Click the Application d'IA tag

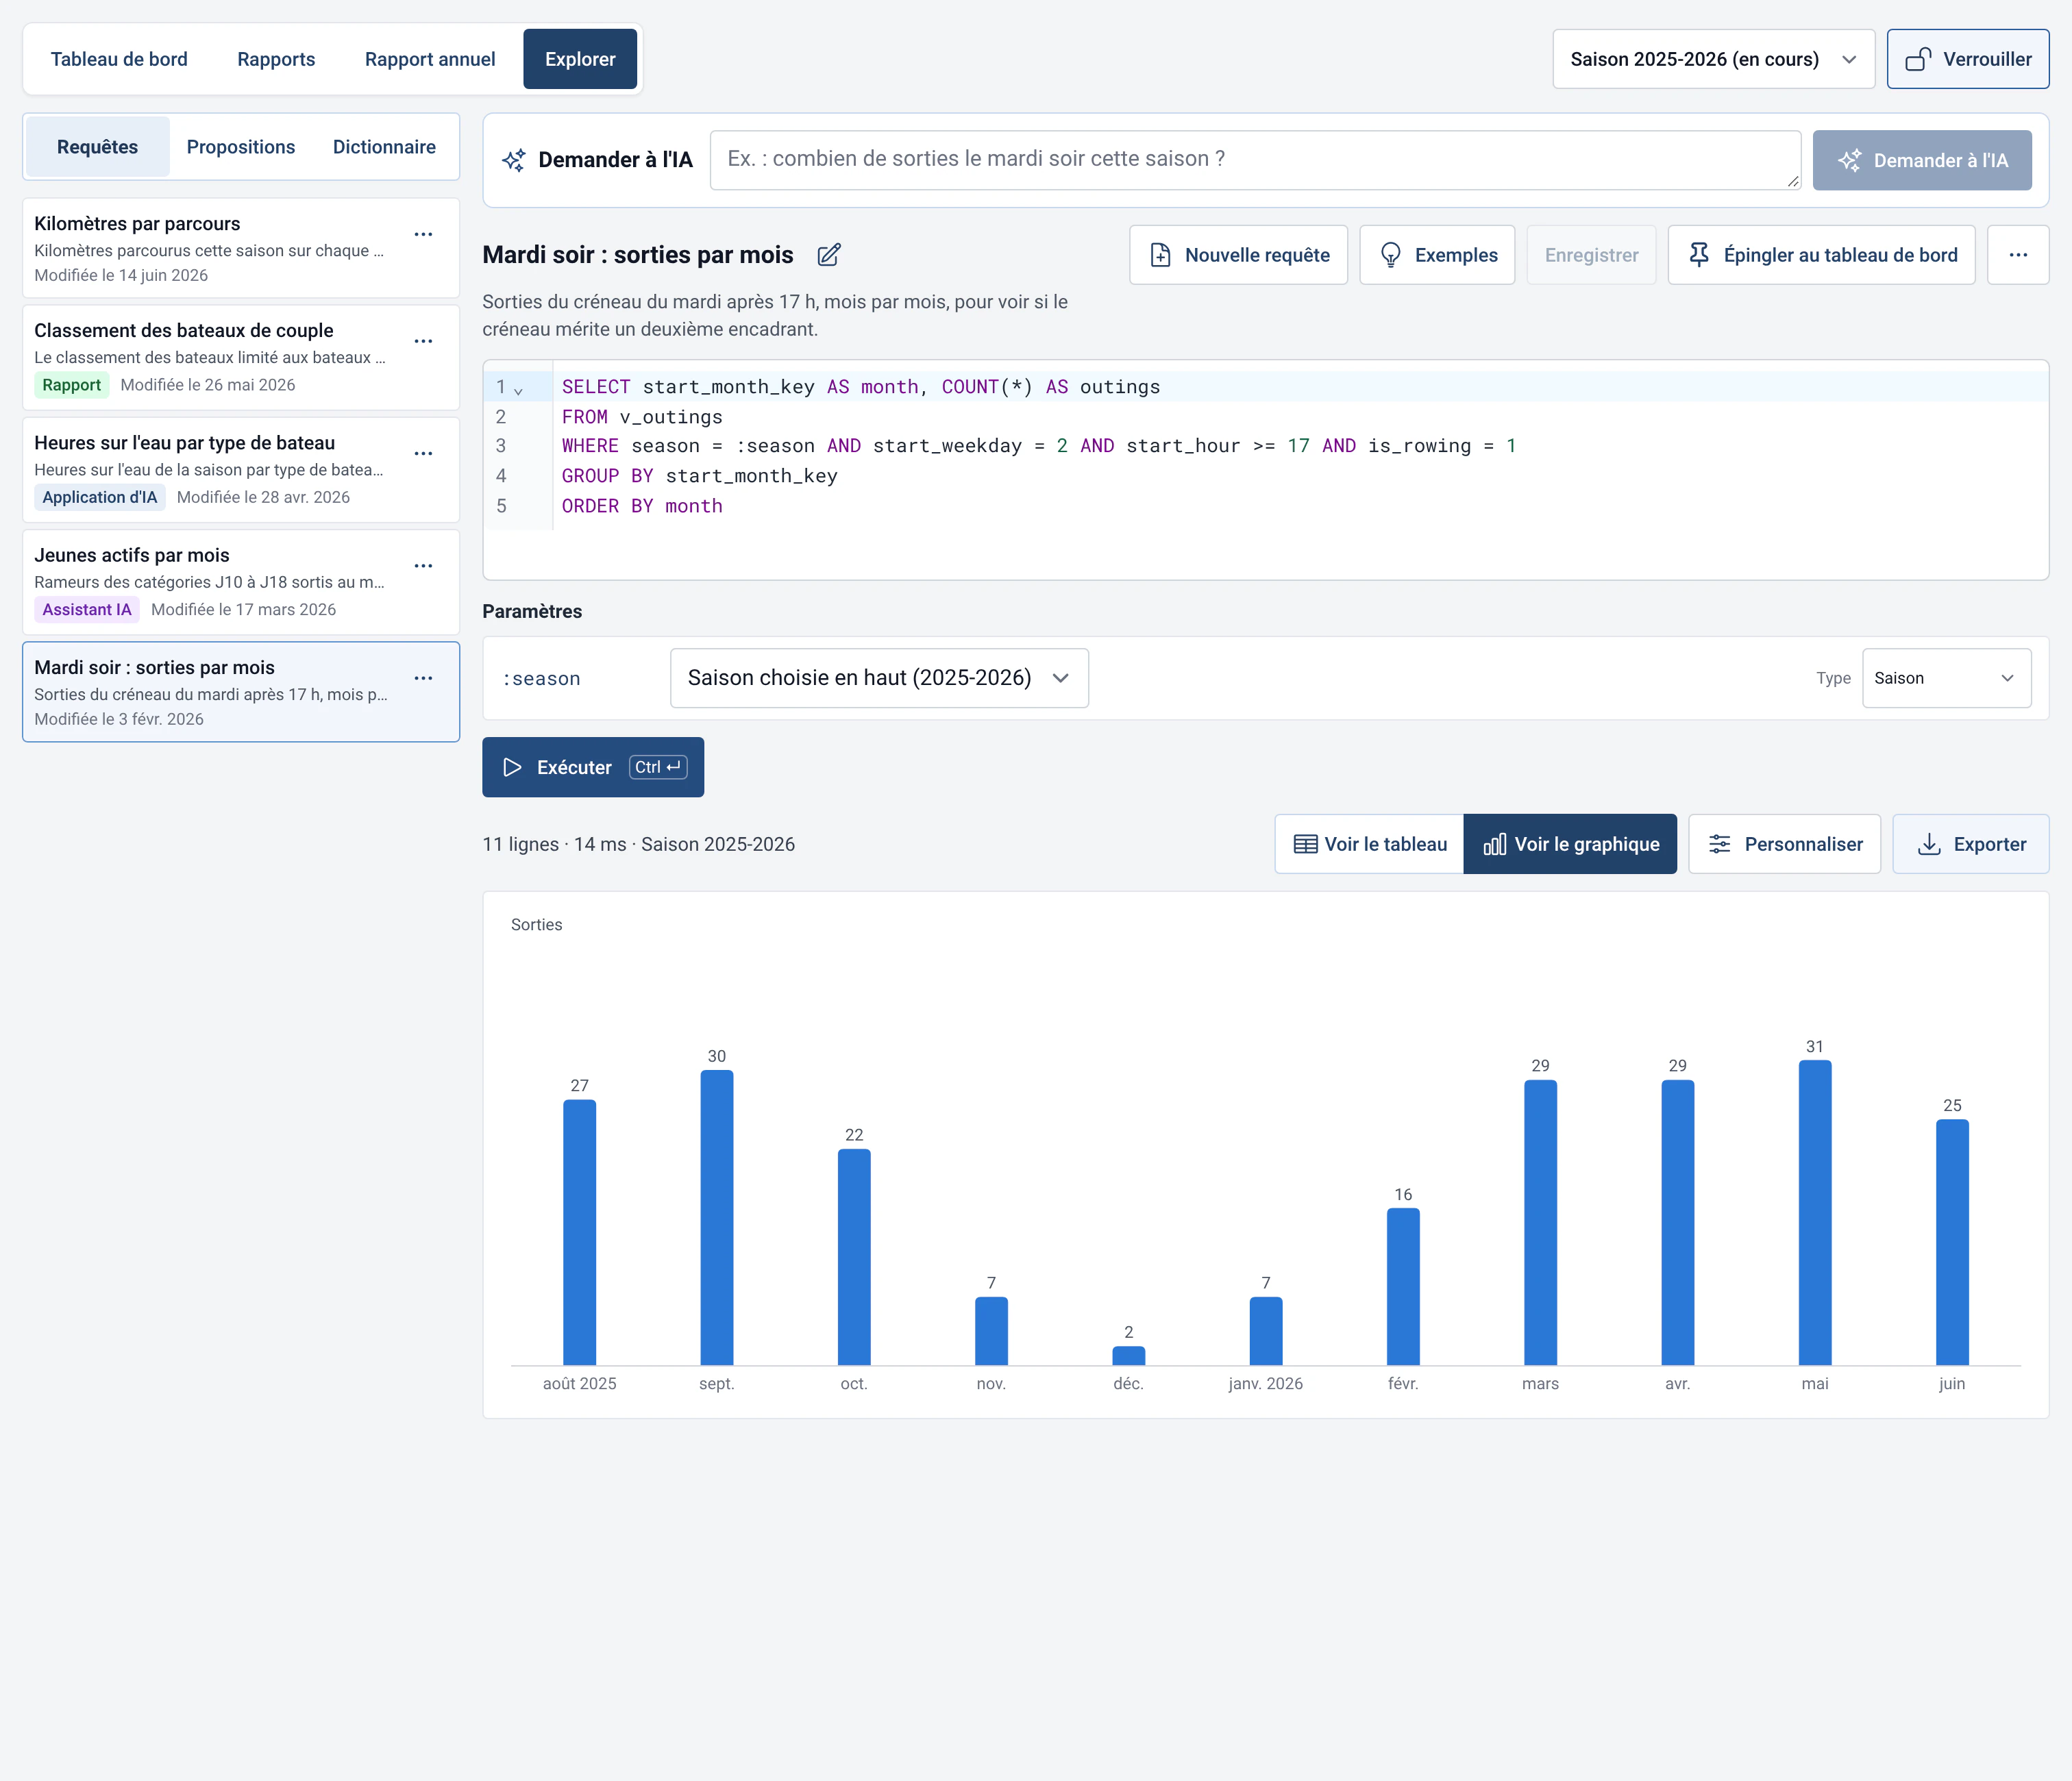pos(99,497)
